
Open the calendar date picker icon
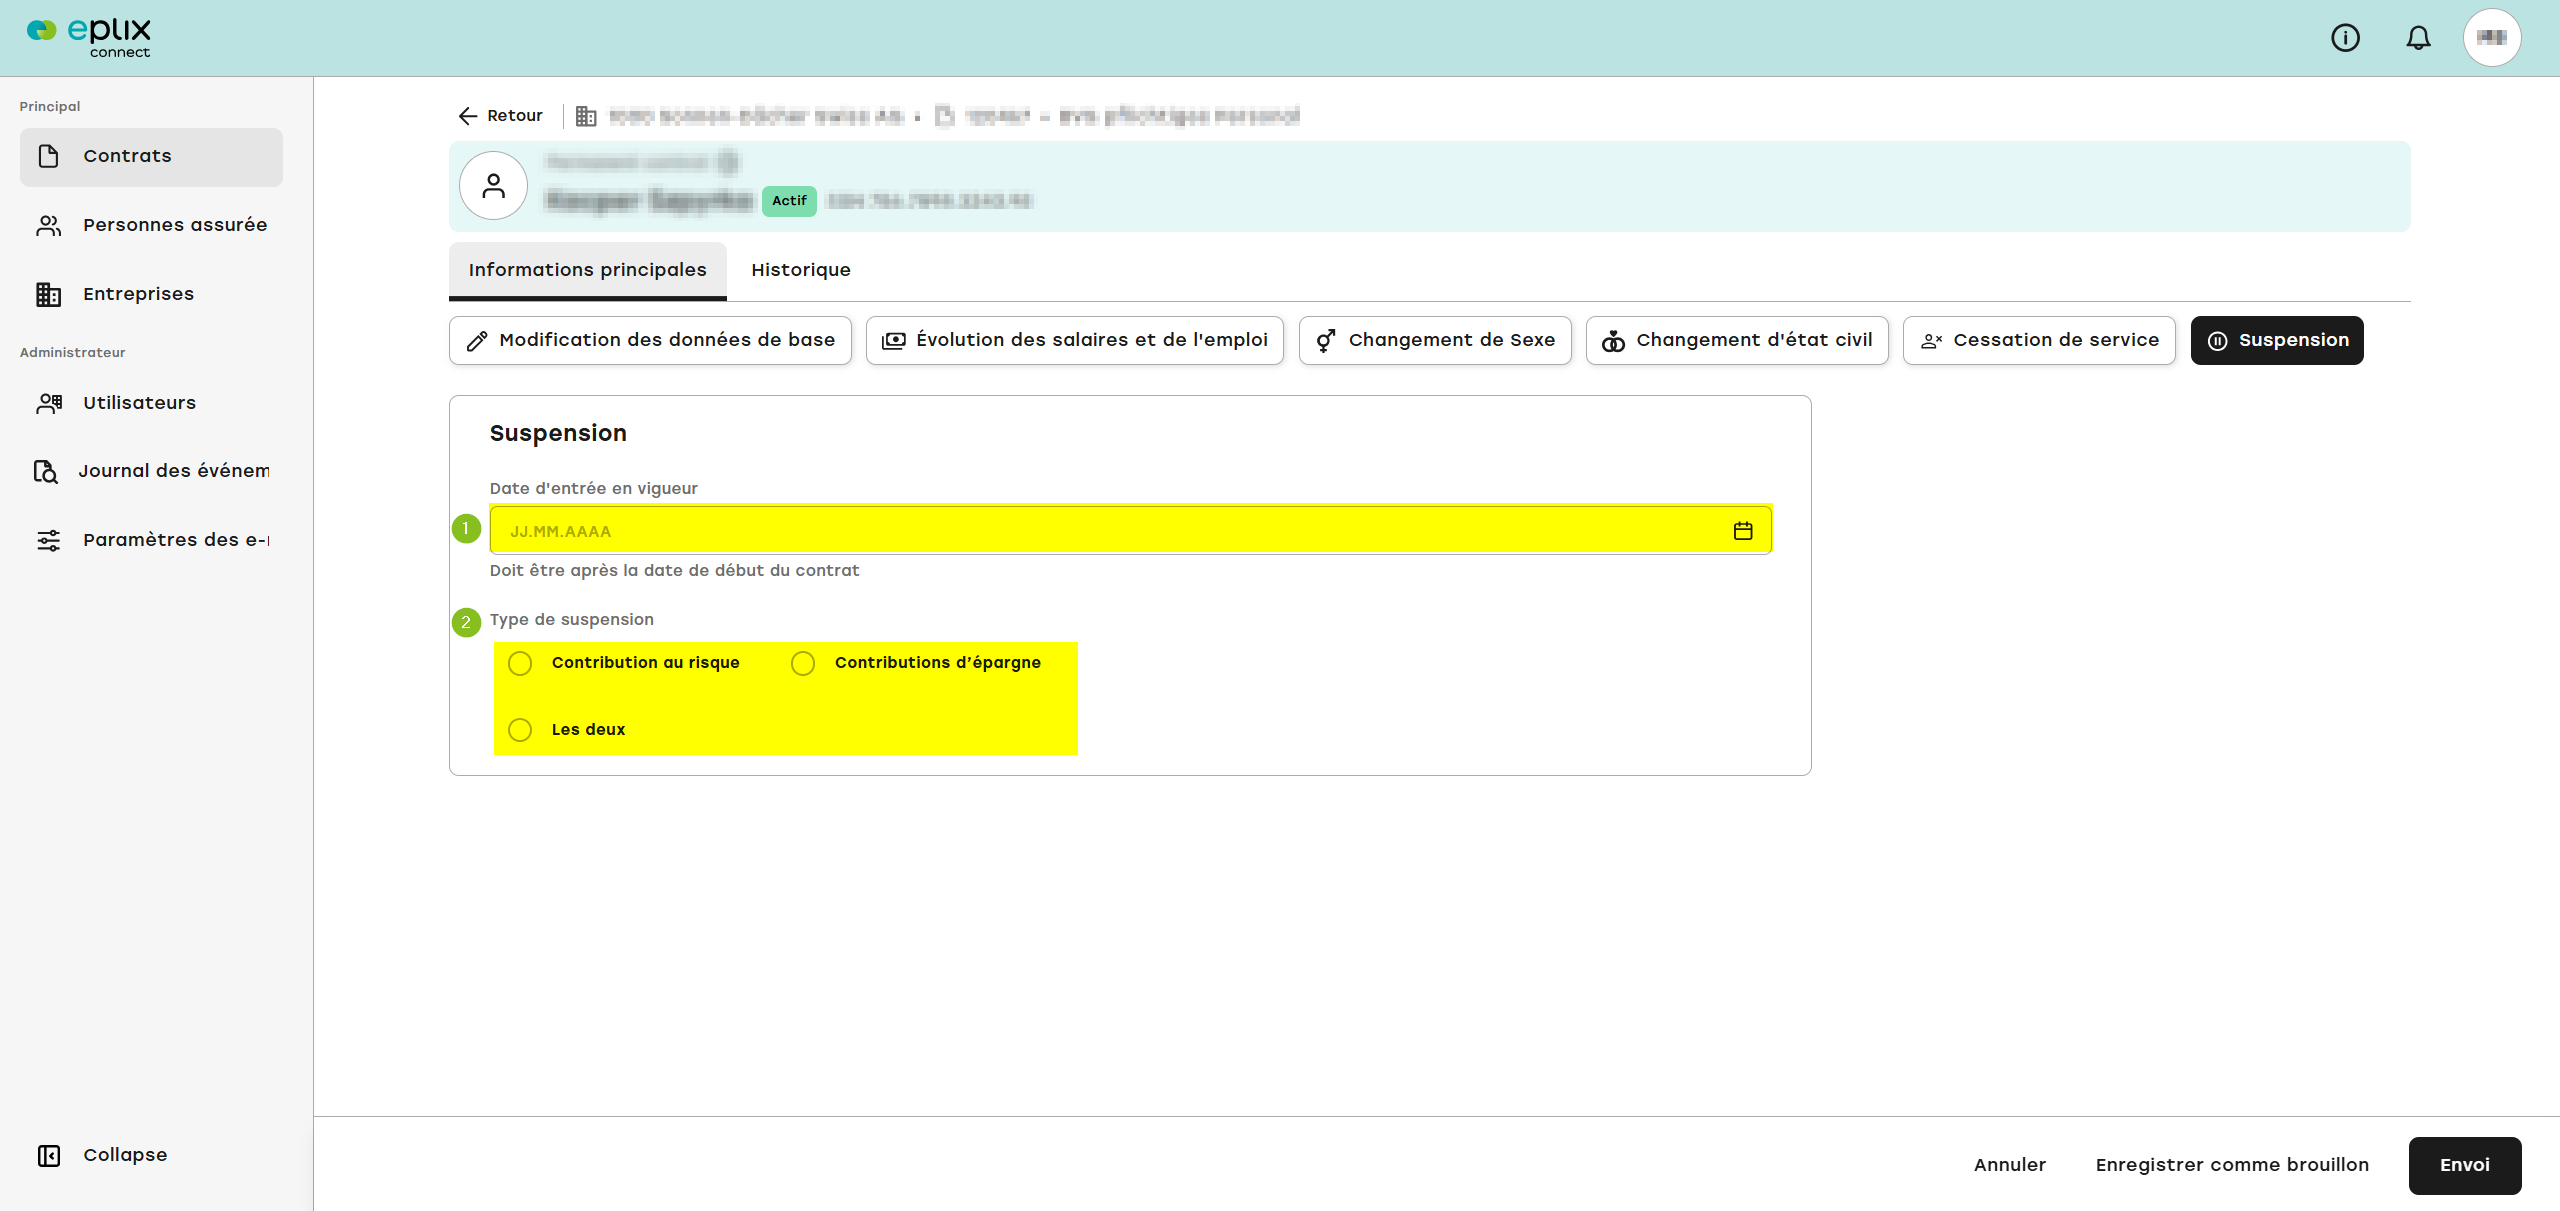(1743, 531)
